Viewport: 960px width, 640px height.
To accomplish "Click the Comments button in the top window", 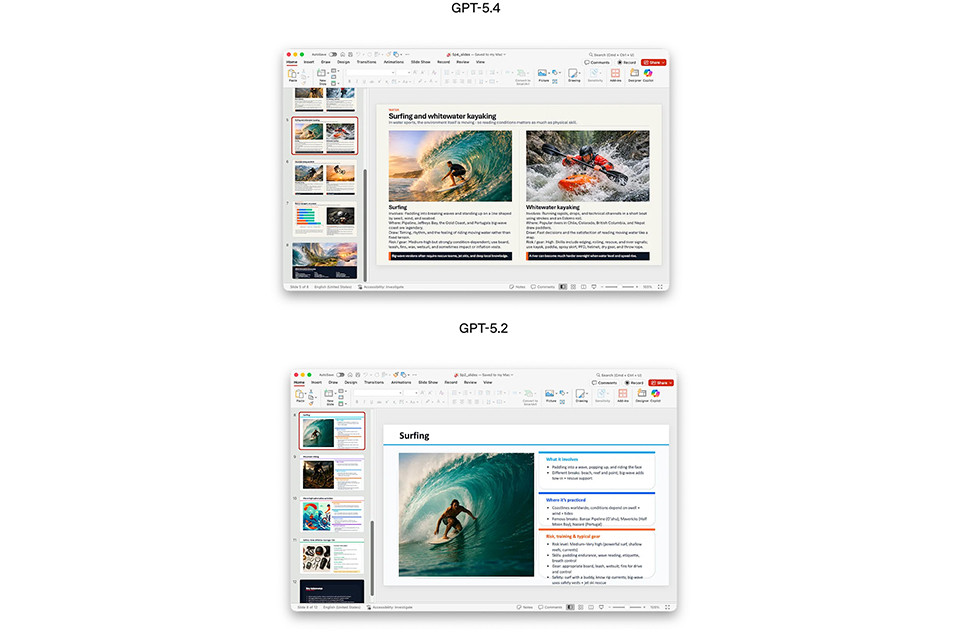I will point(598,62).
